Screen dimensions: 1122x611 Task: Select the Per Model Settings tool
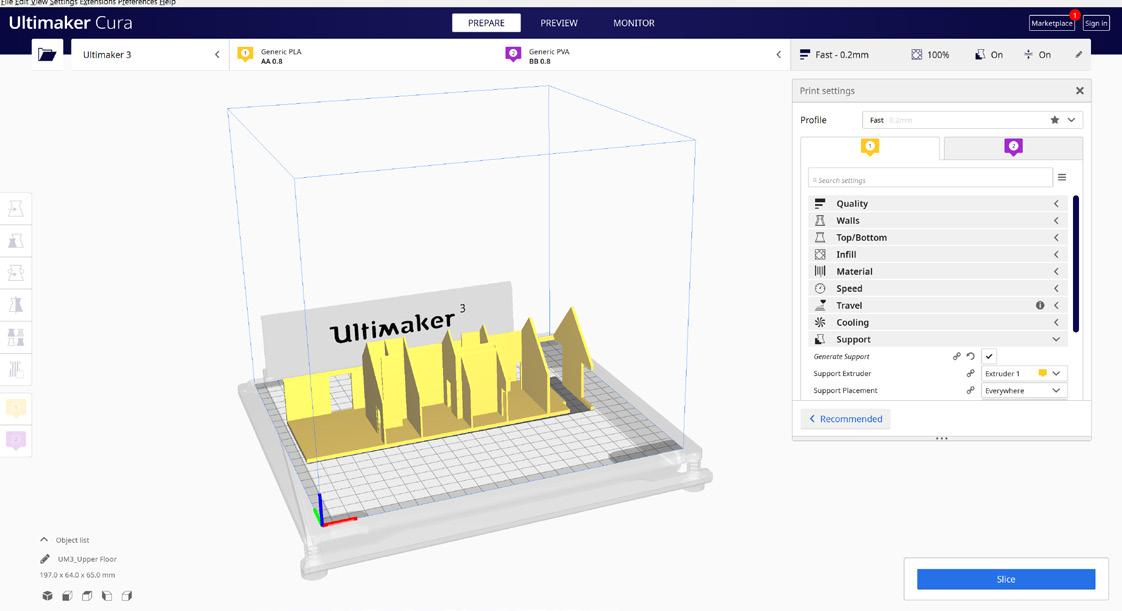pos(16,337)
